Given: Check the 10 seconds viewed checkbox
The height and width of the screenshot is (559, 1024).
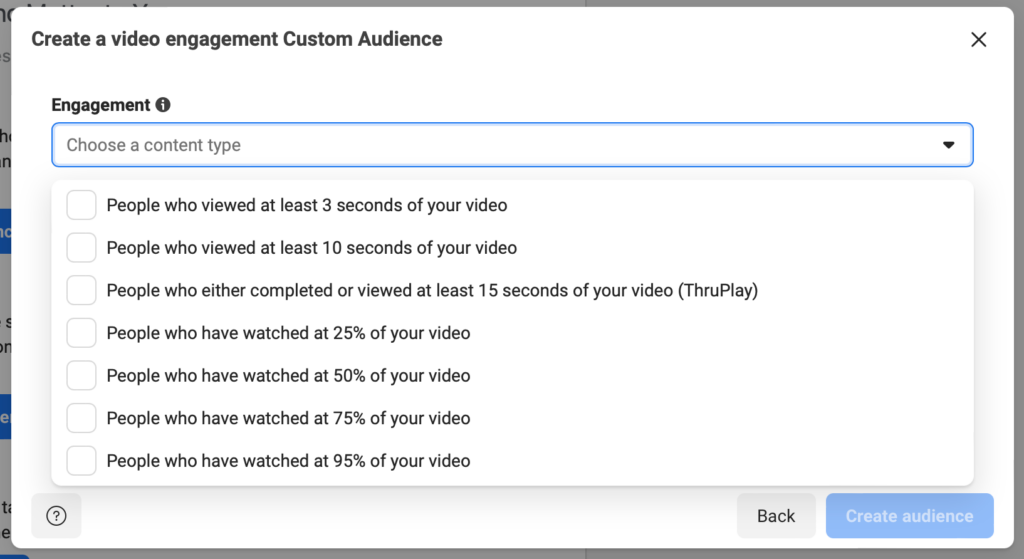Looking at the screenshot, I should (x=81, y=248).
